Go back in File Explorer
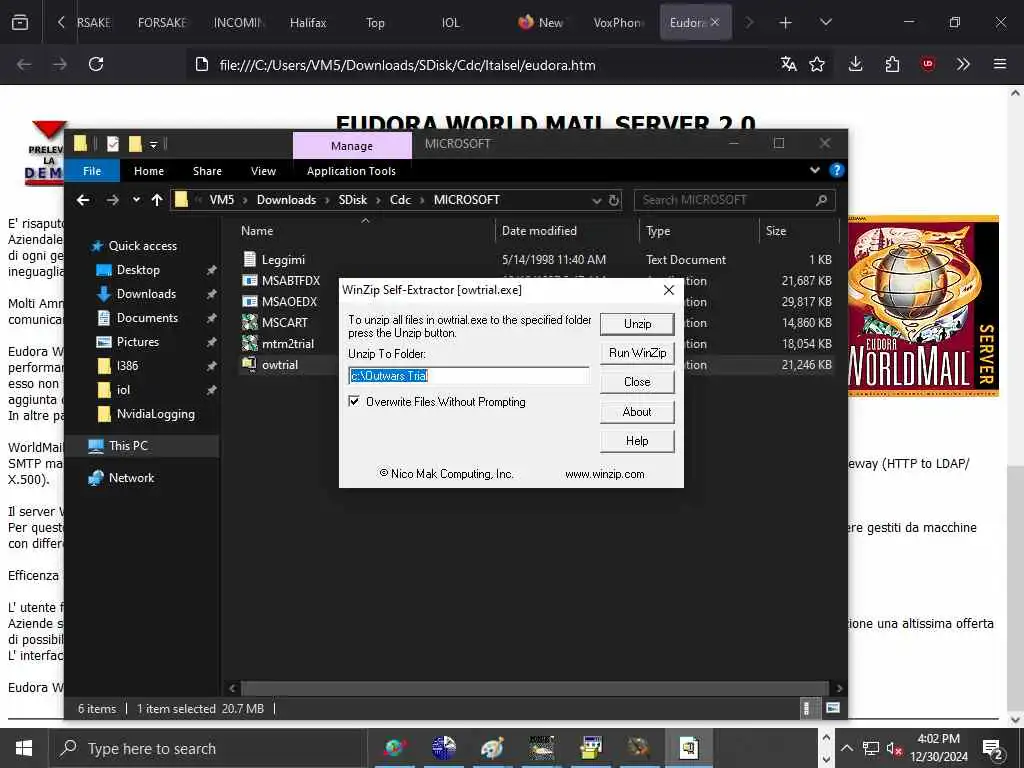Screen dimensions: 1024x768 (x=83, y=200)
